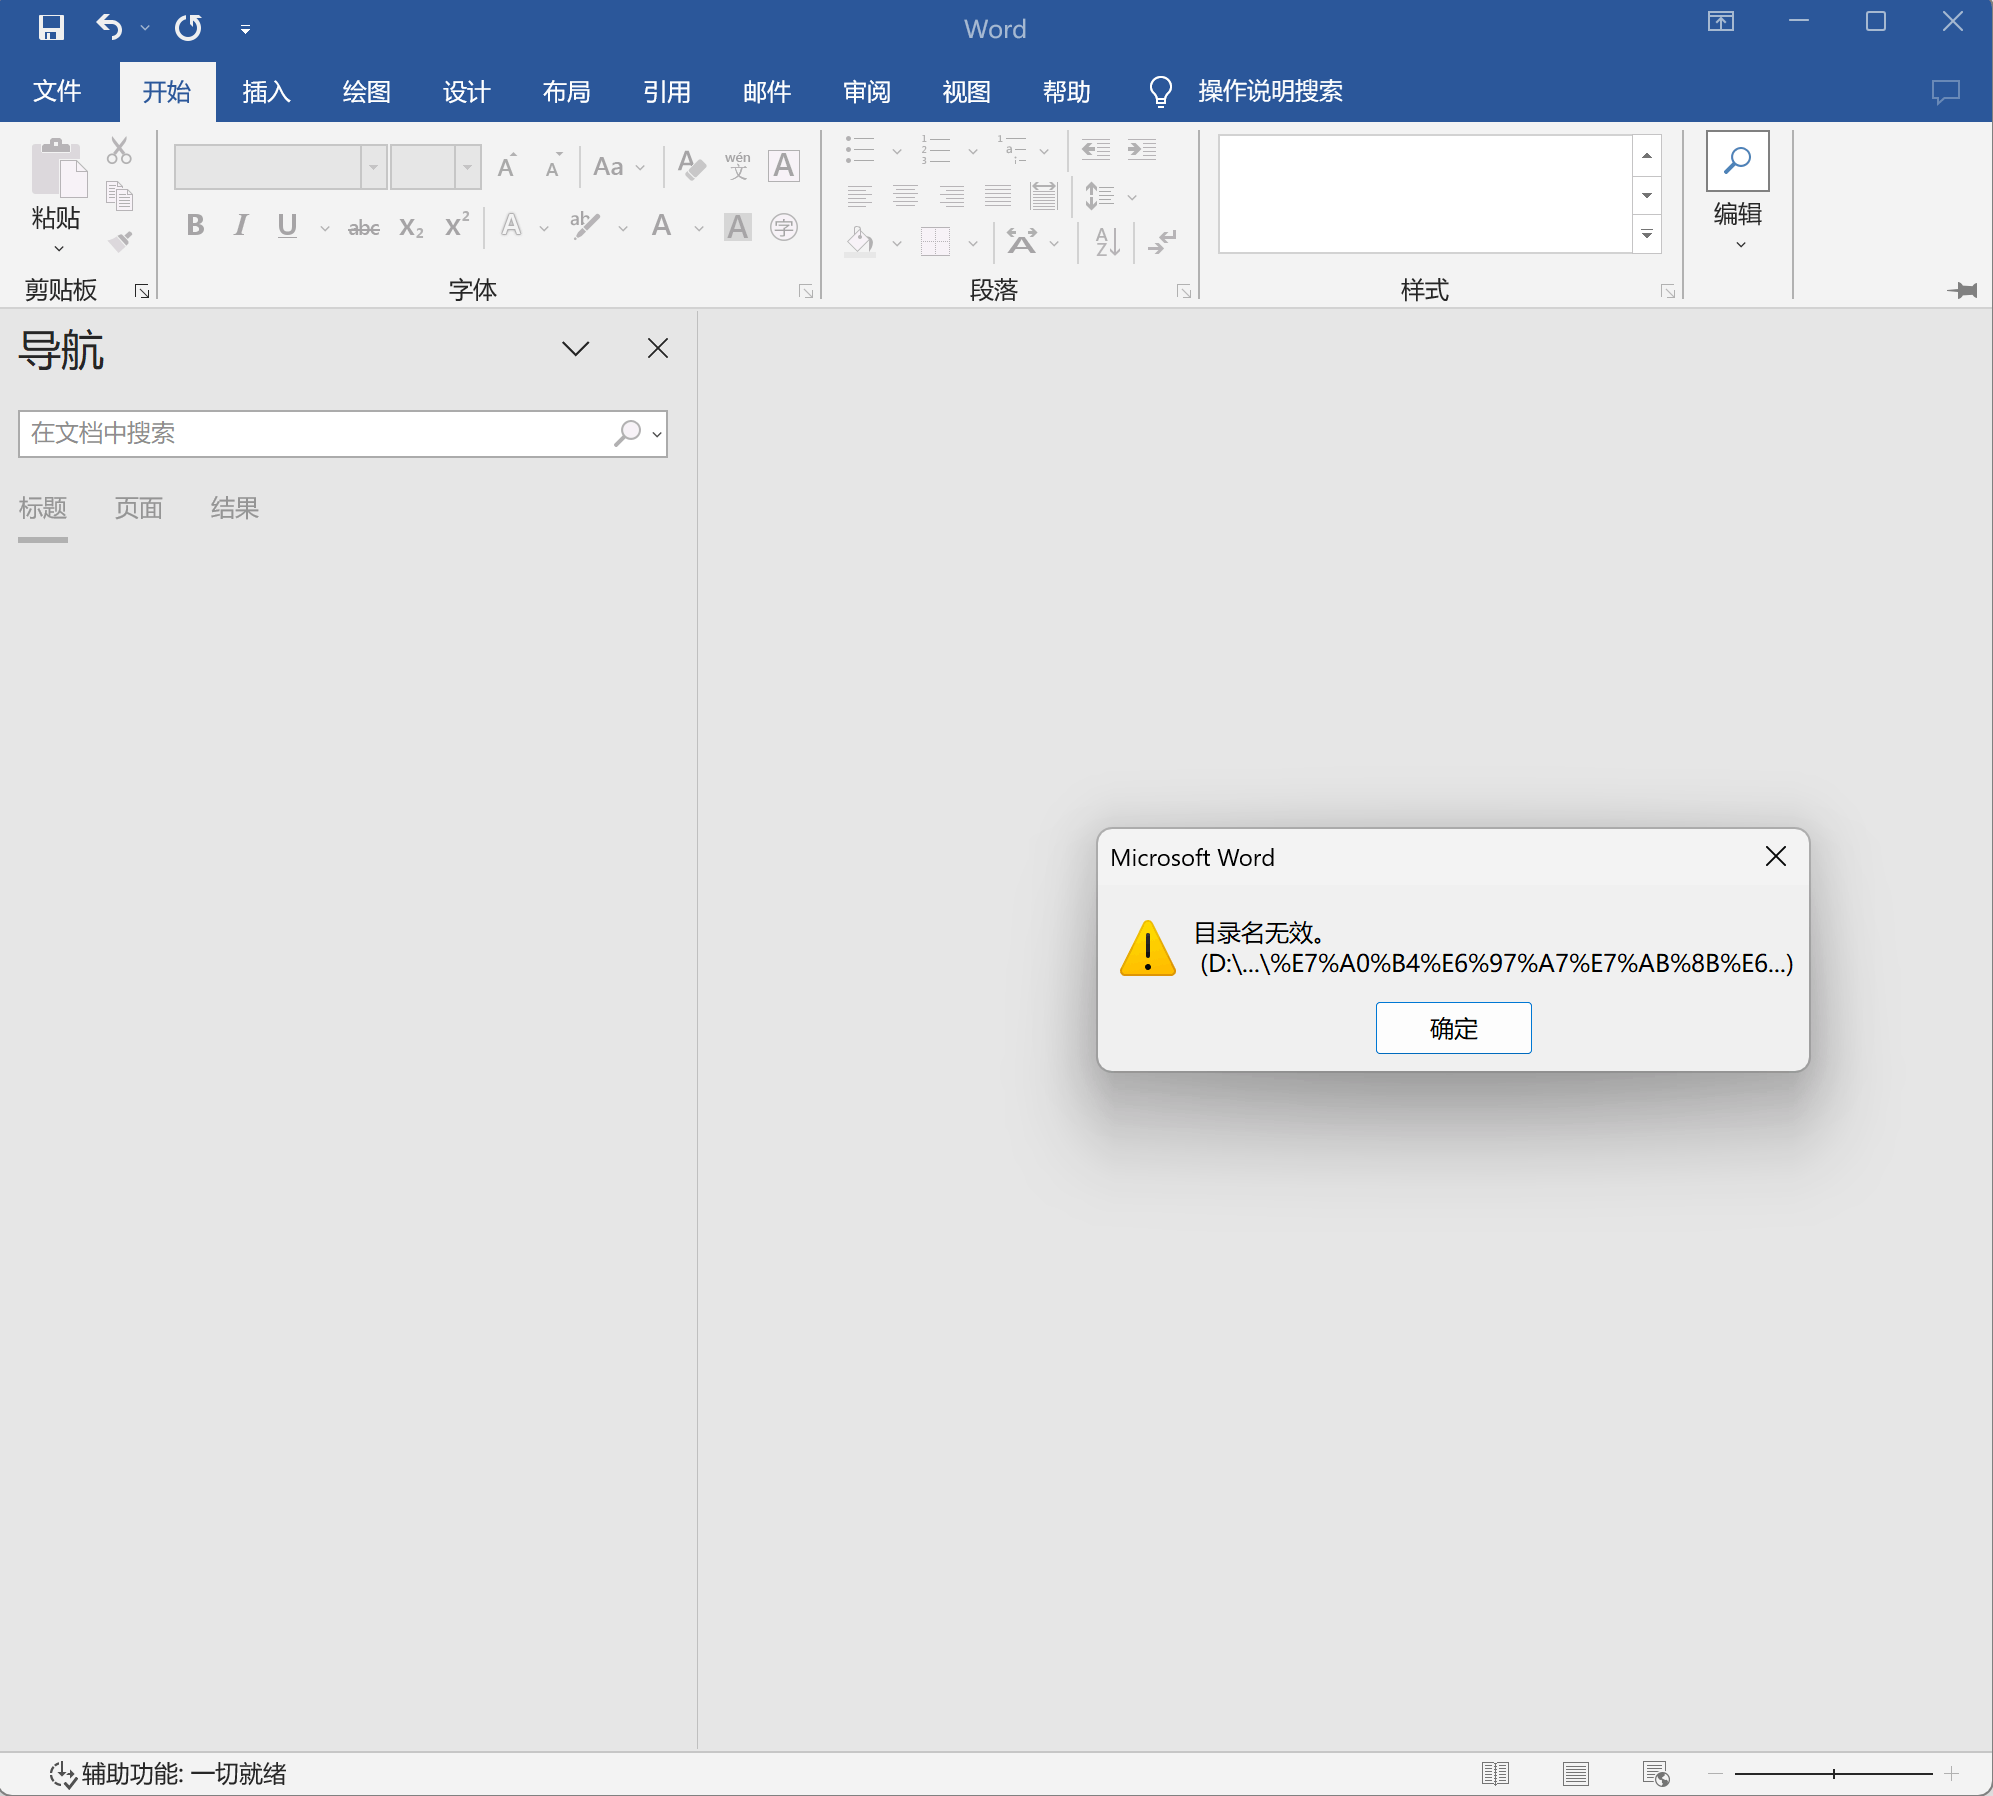Screen dimensions: 1993x1796
Task: Click the Undo arrow icon
Action: (108, 28)
